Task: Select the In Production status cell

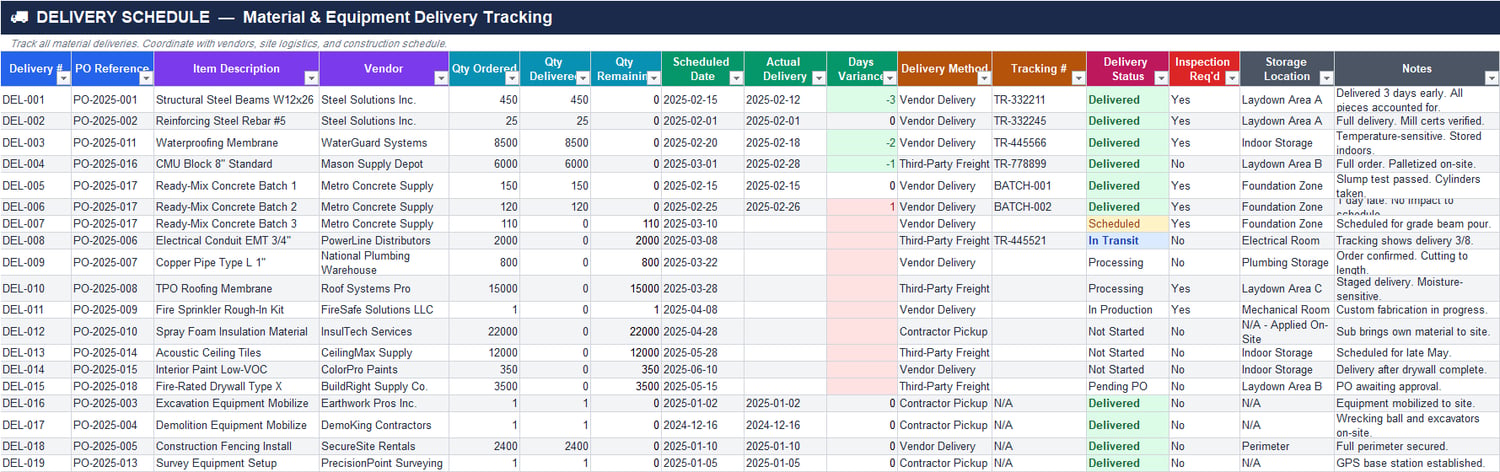Action: tap(1127, 310)
